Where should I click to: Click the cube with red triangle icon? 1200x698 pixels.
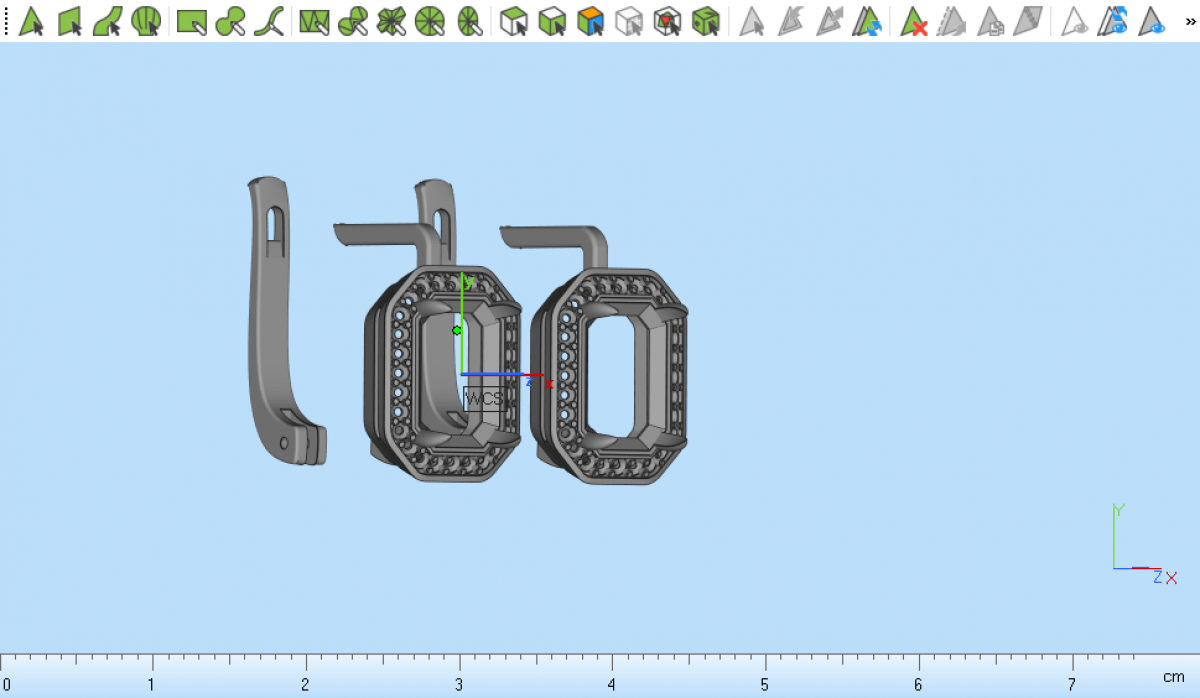(x=667, y=21)
